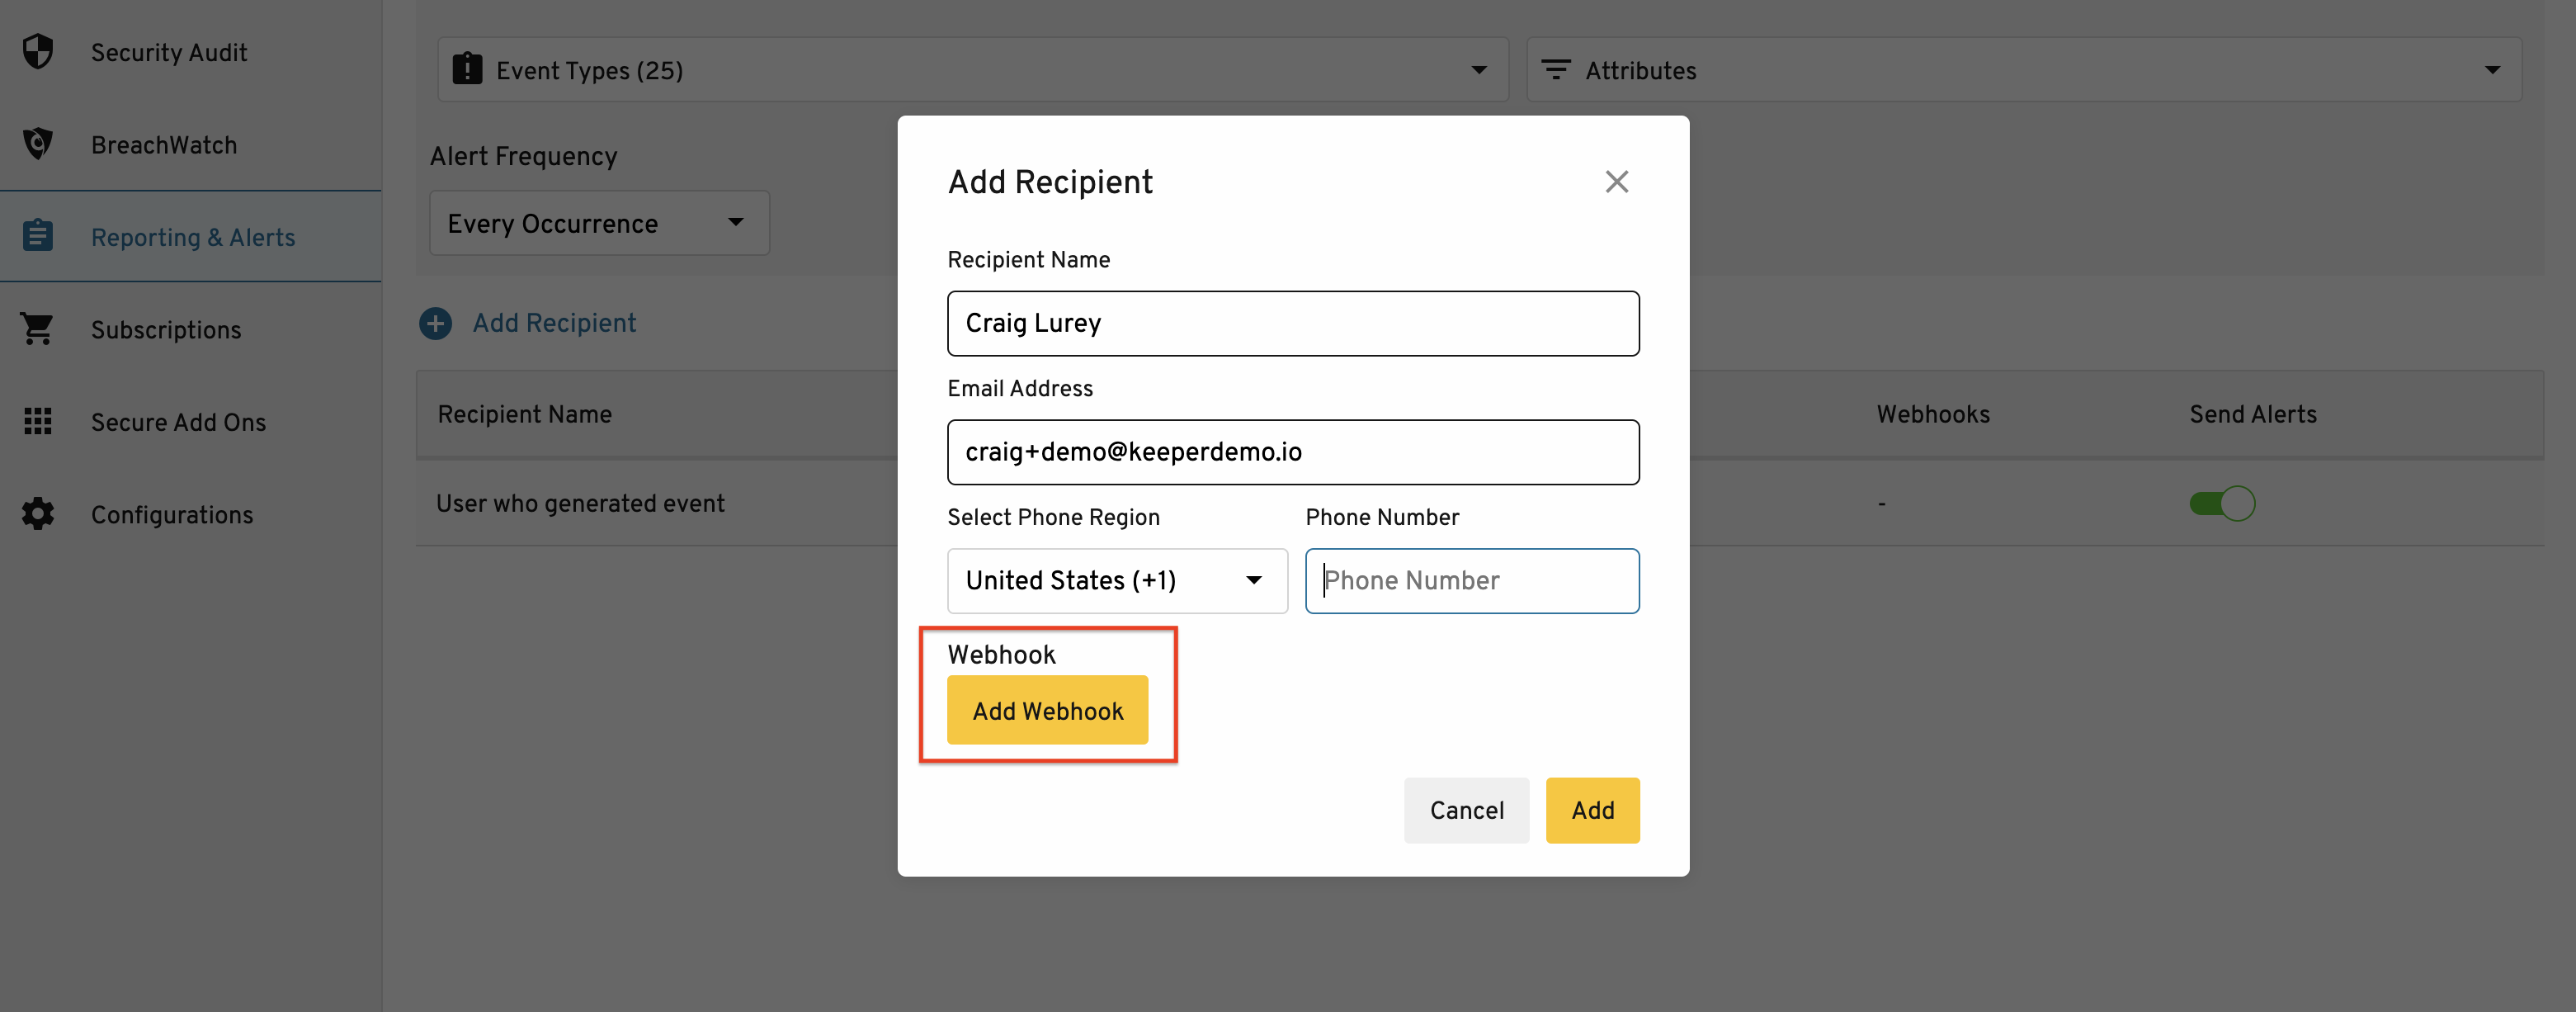2576x1012 pixels.
Task: Click the 'Alert Frequency' label
Action: [524, 156]
